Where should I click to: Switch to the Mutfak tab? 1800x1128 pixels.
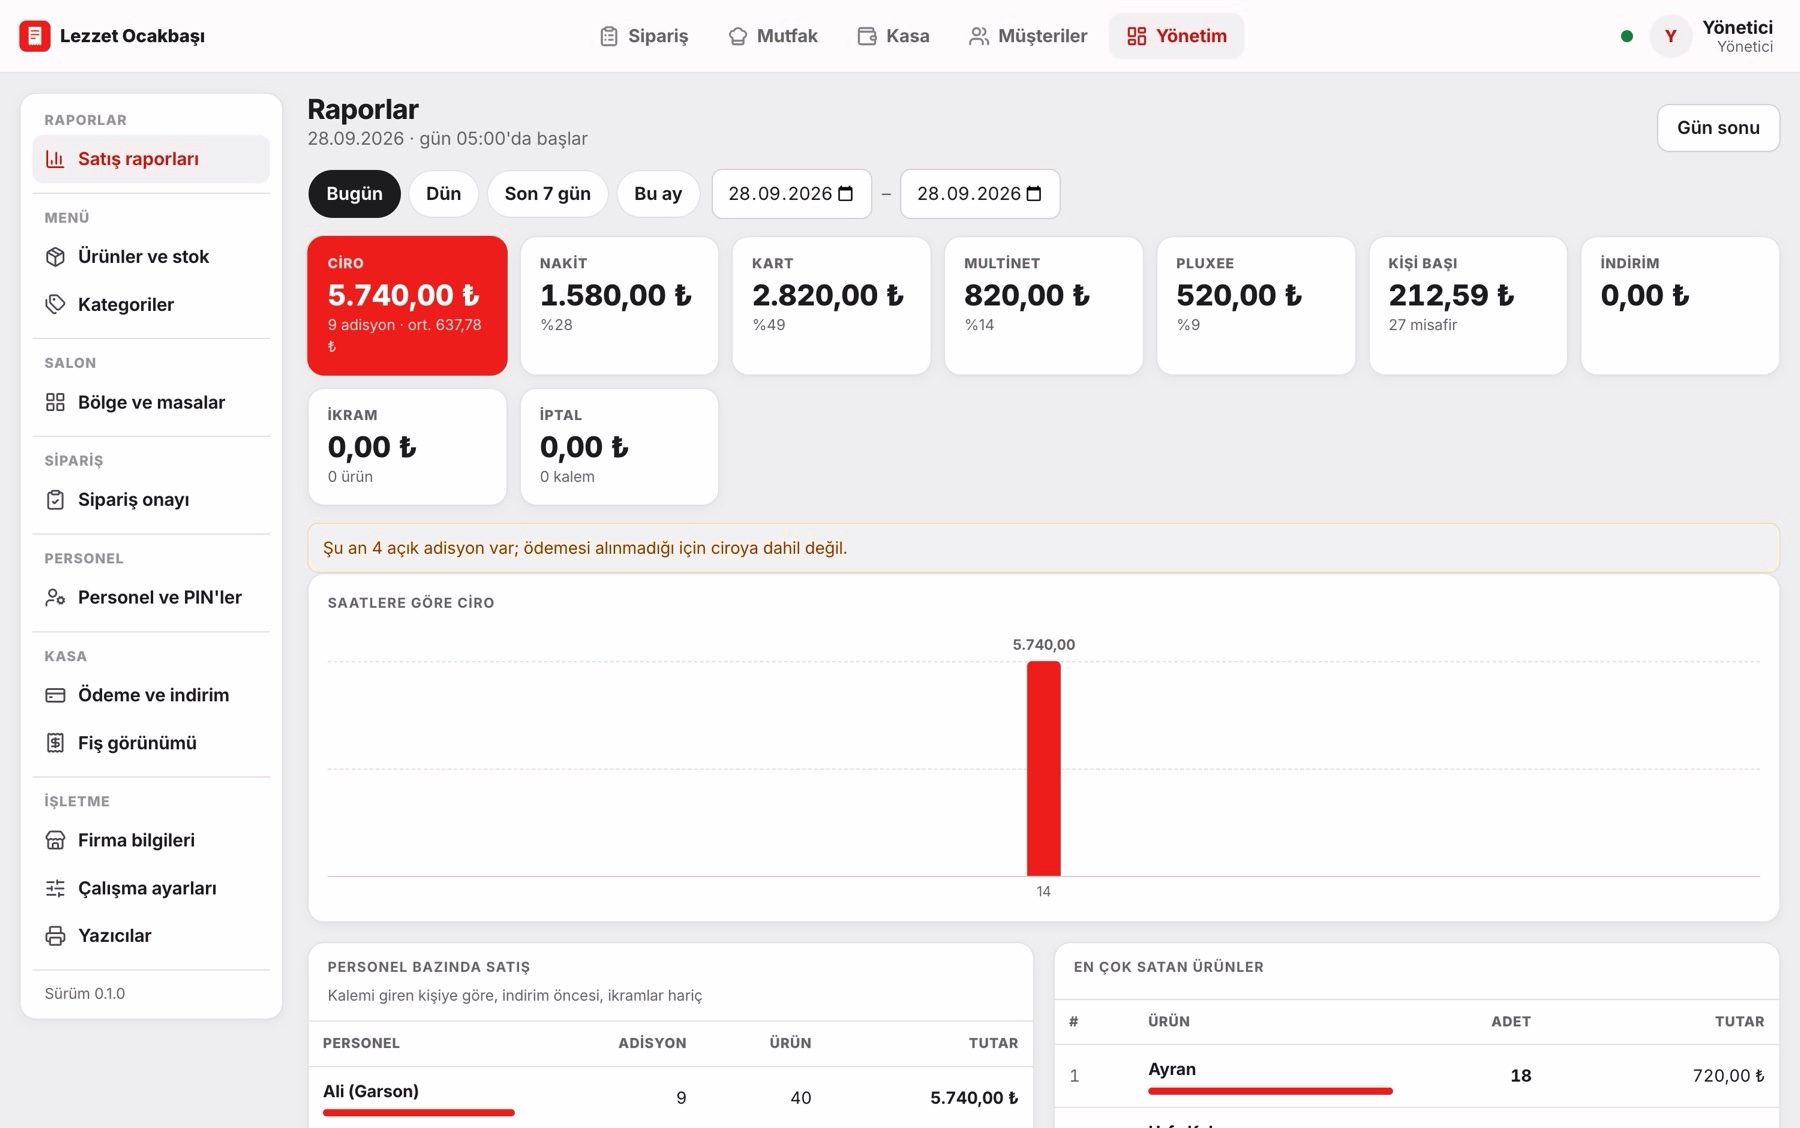(x=773, y=36)
